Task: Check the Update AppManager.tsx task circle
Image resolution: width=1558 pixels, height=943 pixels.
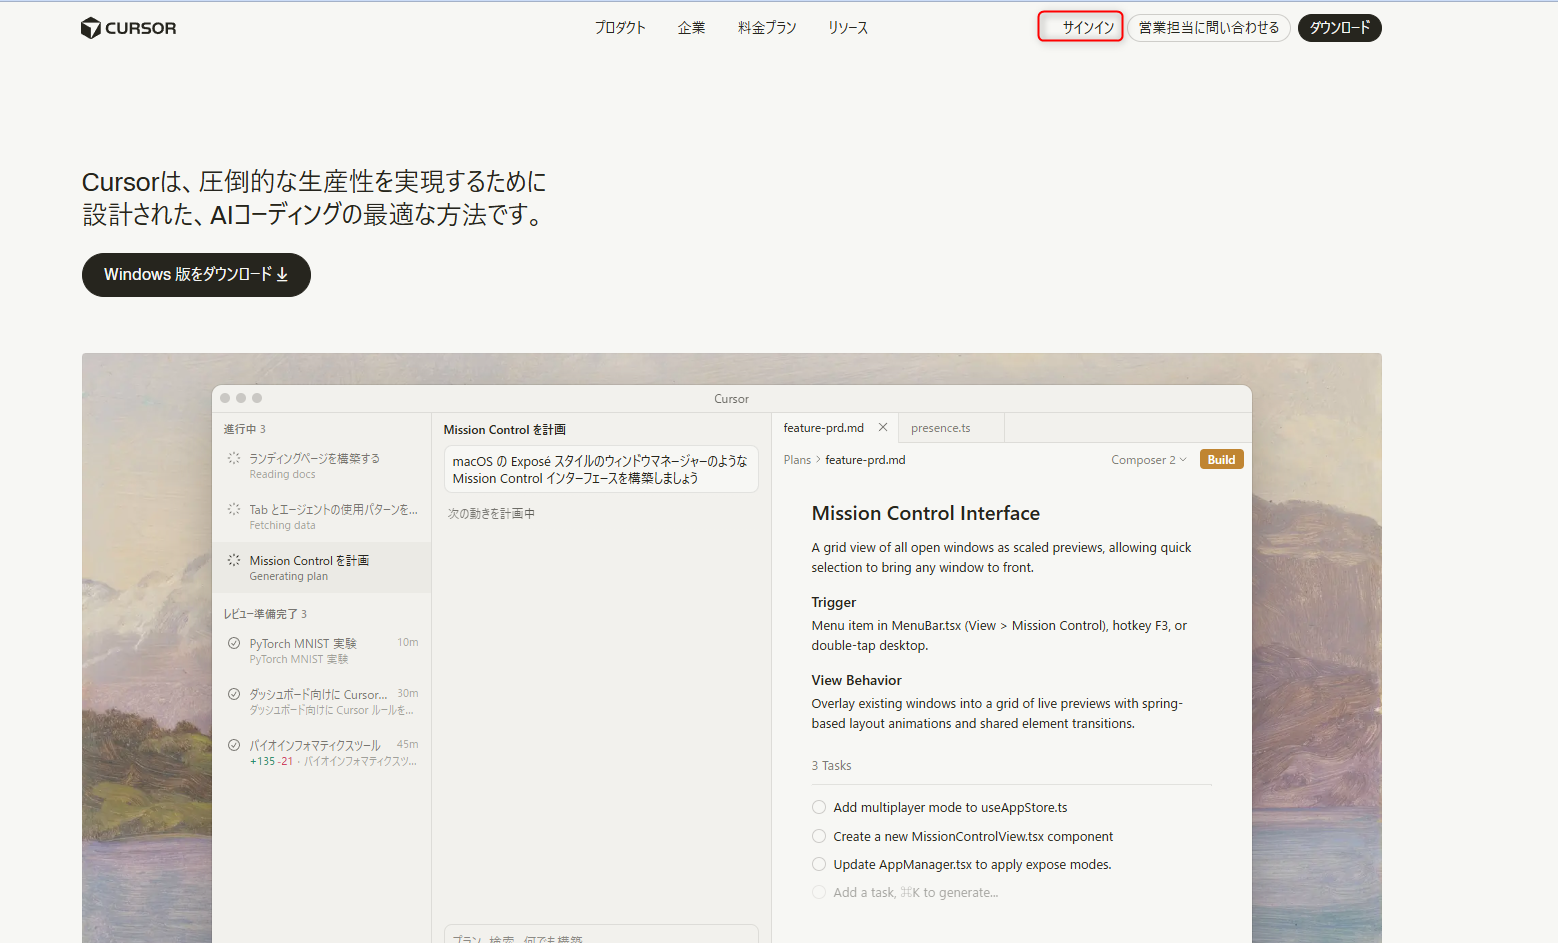Action: click(x=819, y=865)
